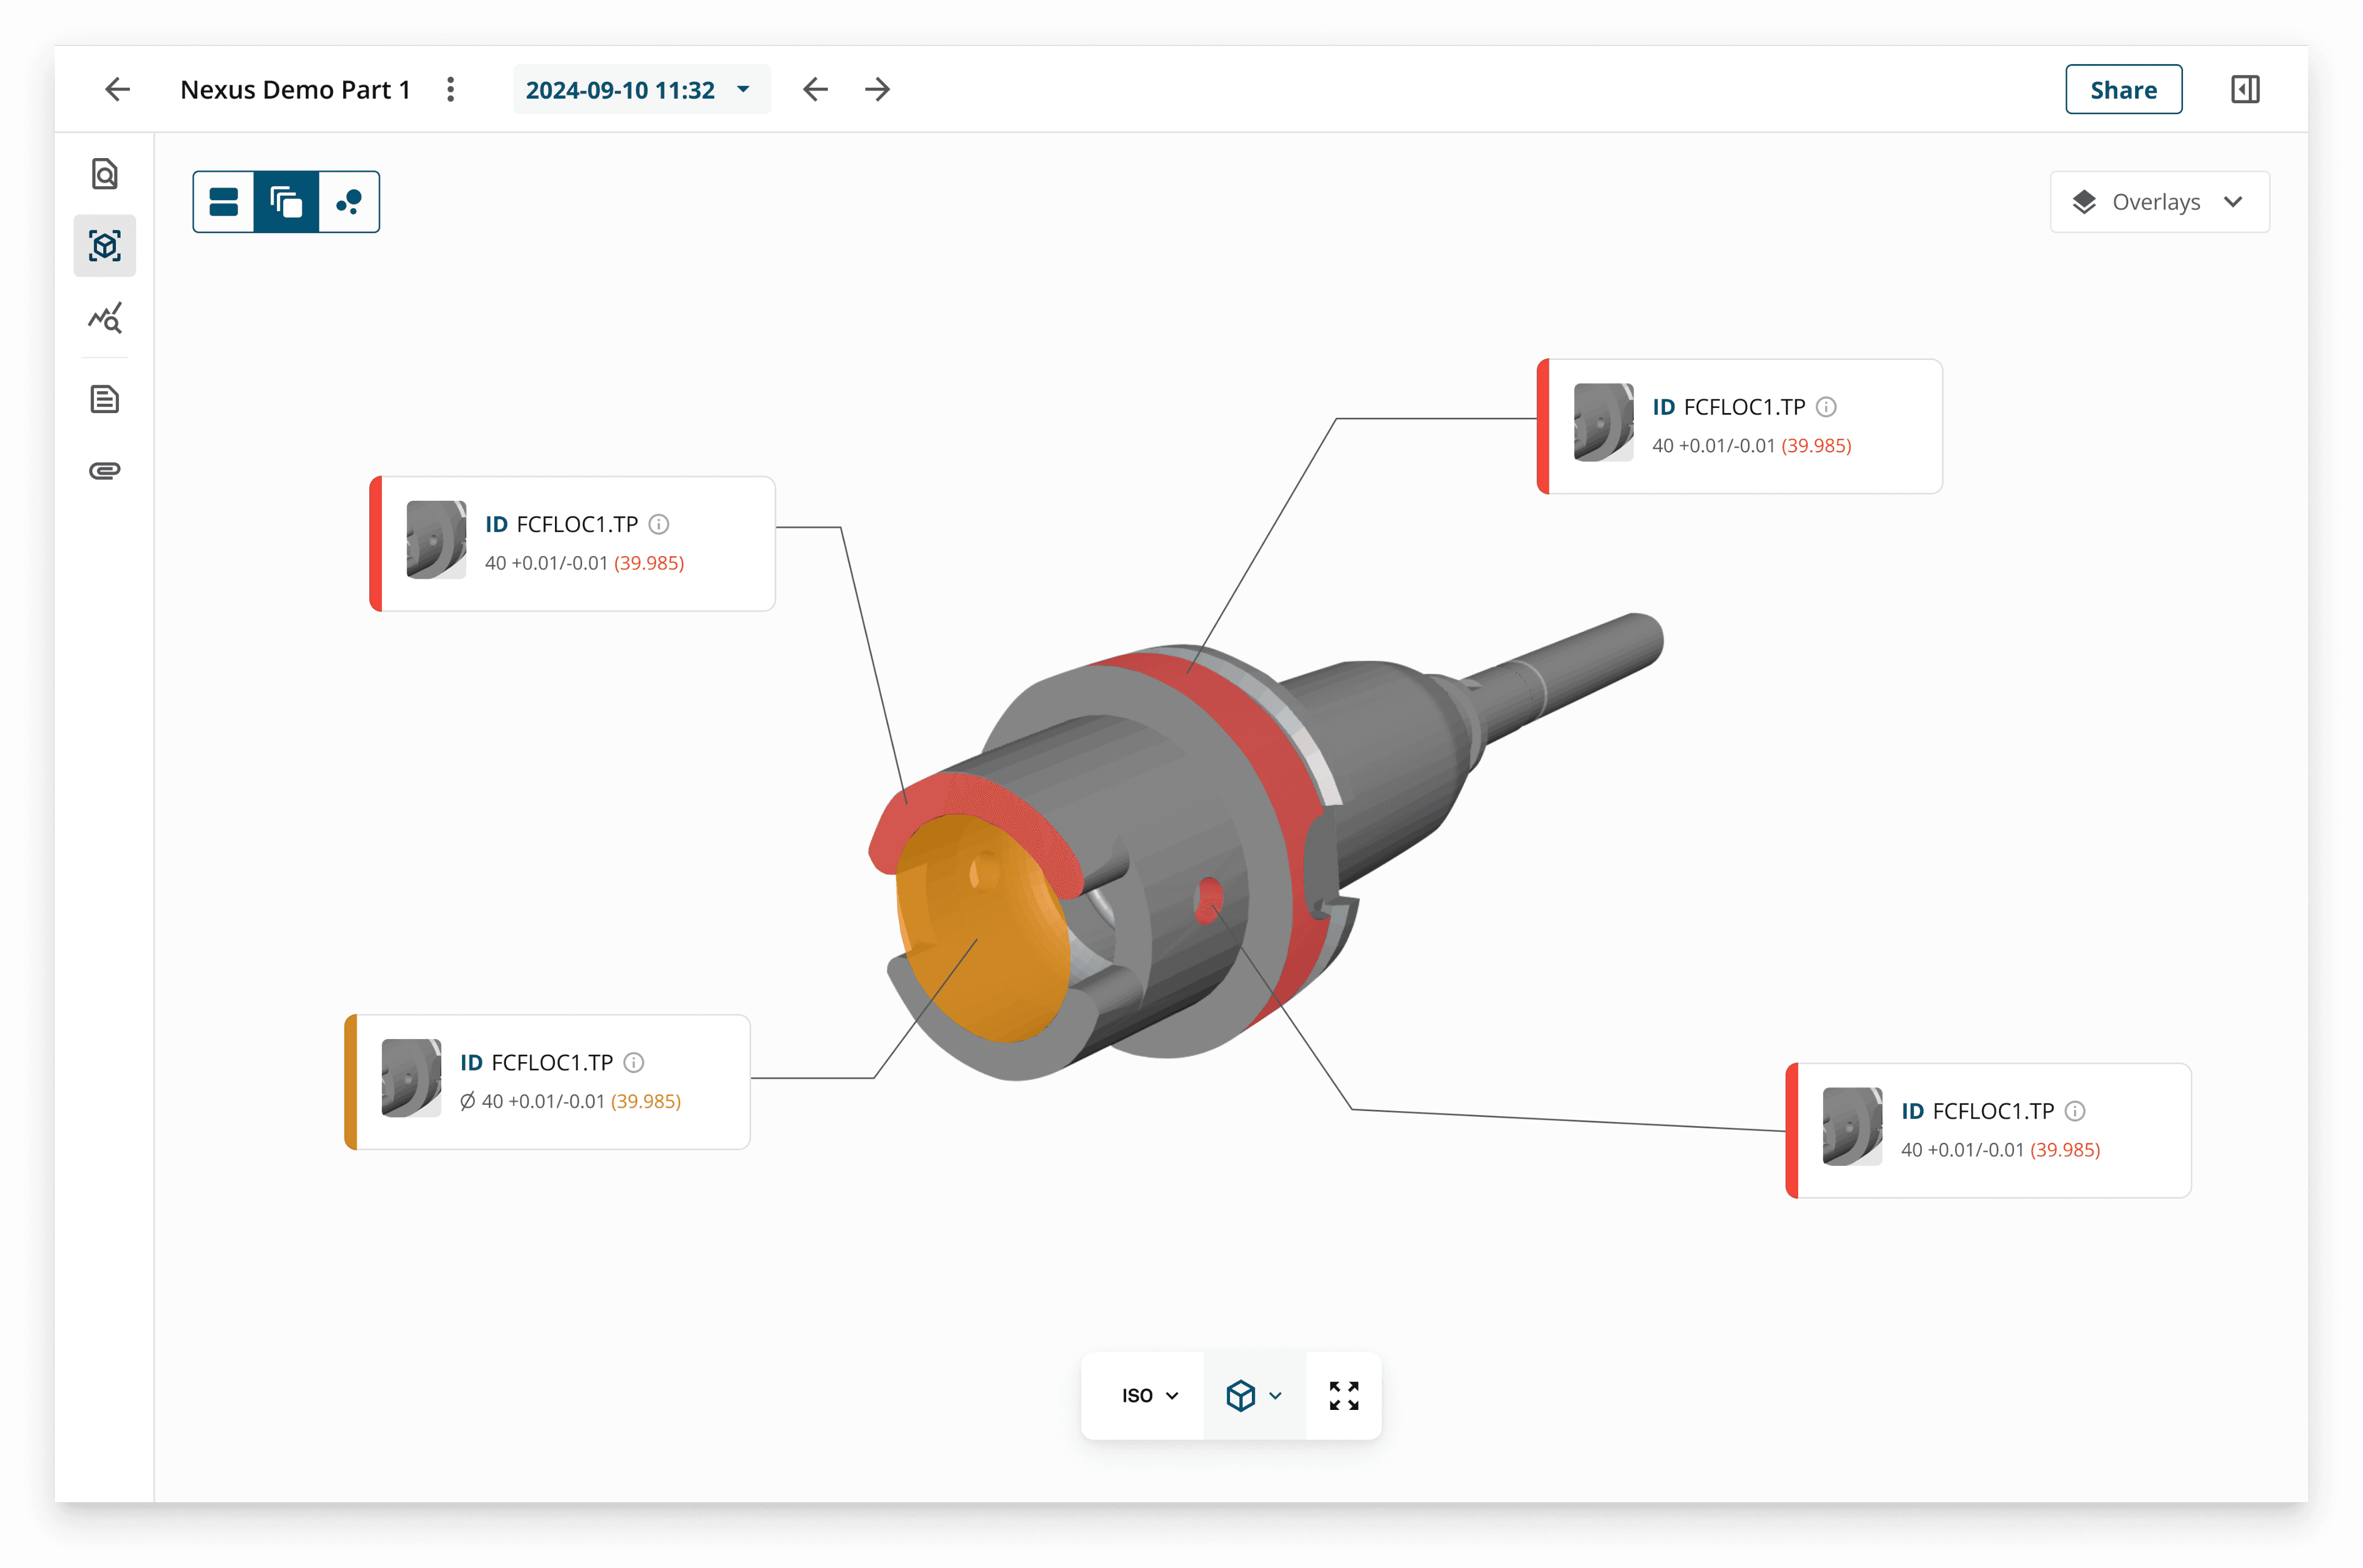The width and height of the screenshot is (2363, 1568).
Task: Click the info icon on the orange callout
Action: (634, 1062)
